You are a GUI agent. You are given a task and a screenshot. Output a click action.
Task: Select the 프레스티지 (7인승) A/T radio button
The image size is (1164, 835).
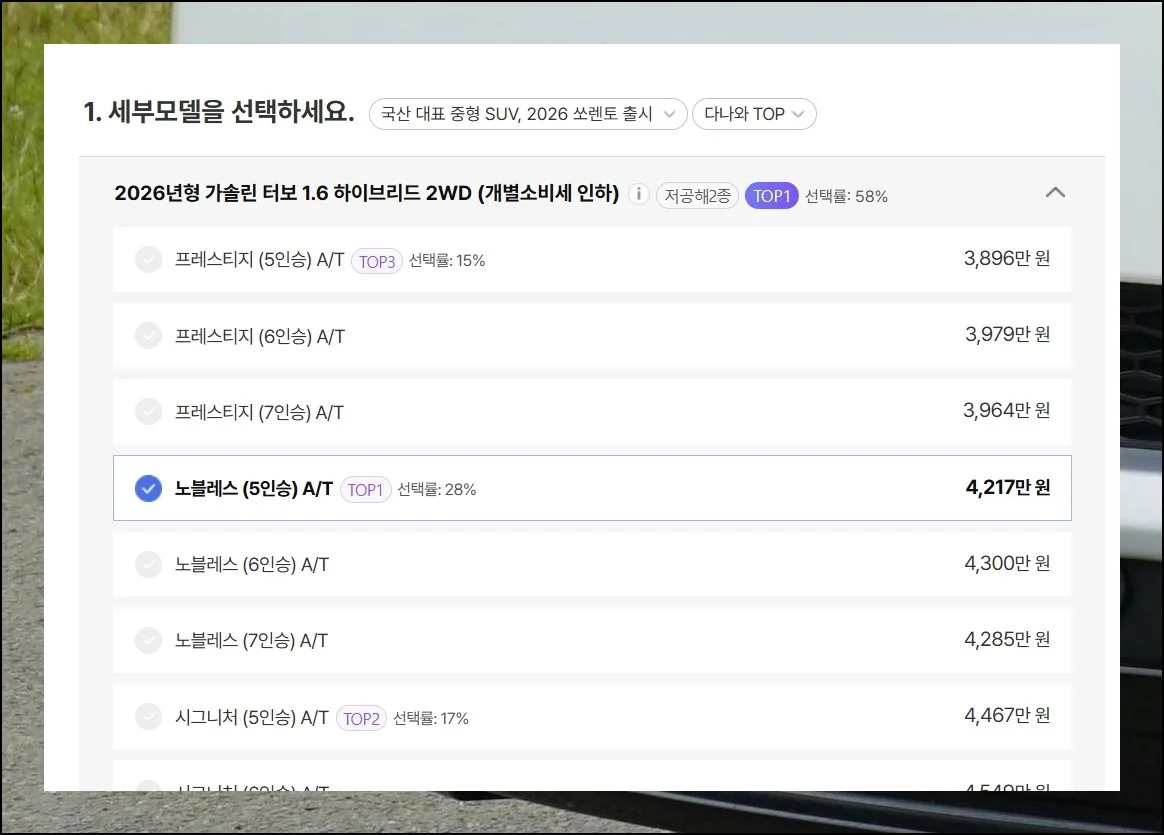click(x=148, y=412)
